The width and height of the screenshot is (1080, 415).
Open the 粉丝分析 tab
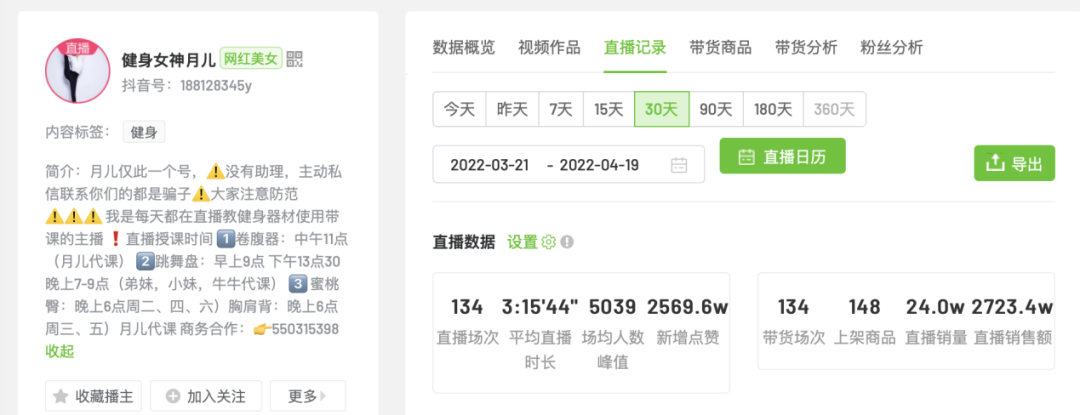pyautogui.click(x=891, y=47)
